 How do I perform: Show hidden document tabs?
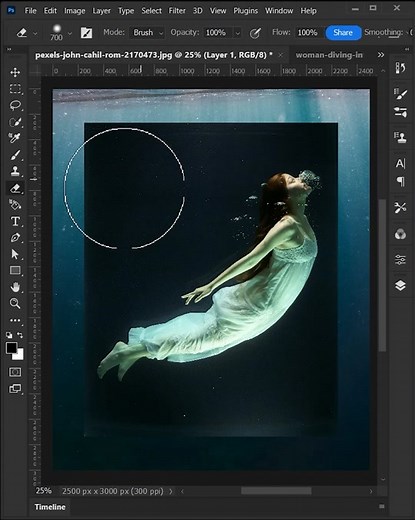(381, 55)
